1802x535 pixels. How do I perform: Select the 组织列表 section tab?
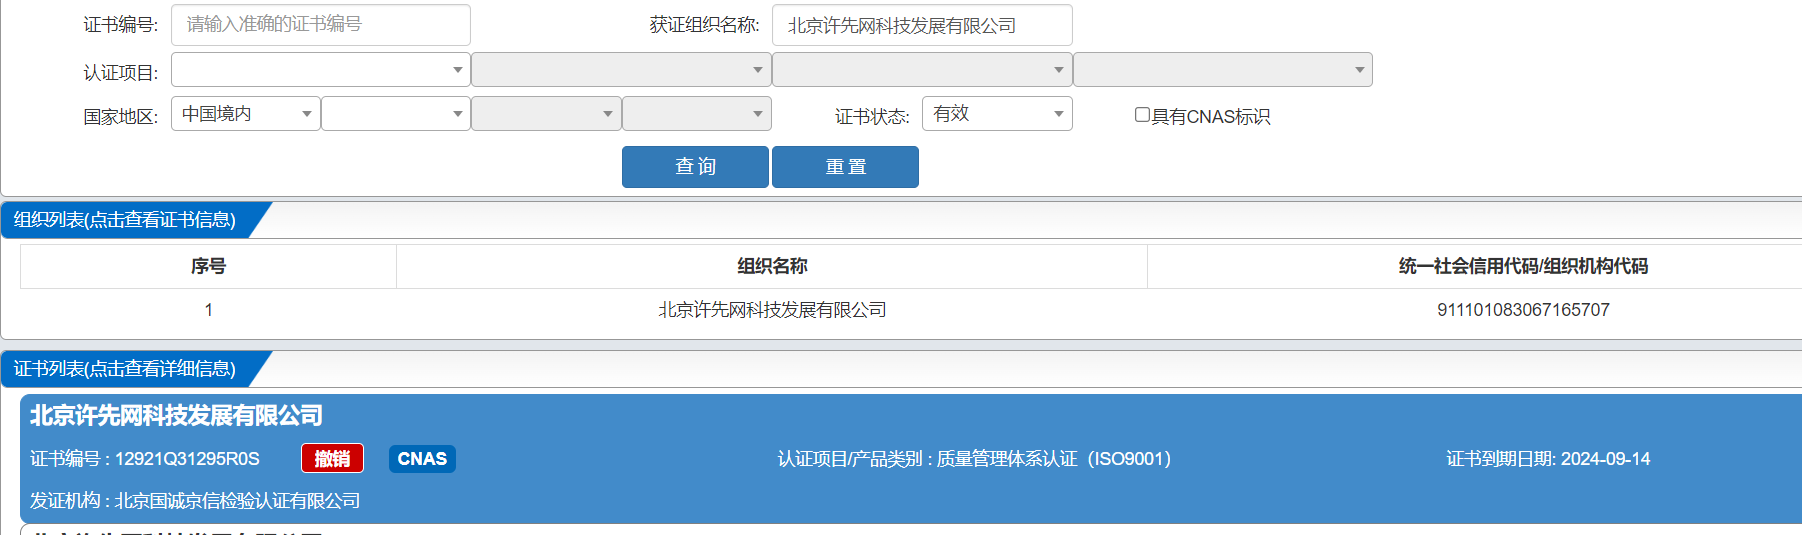click(125, 220)
